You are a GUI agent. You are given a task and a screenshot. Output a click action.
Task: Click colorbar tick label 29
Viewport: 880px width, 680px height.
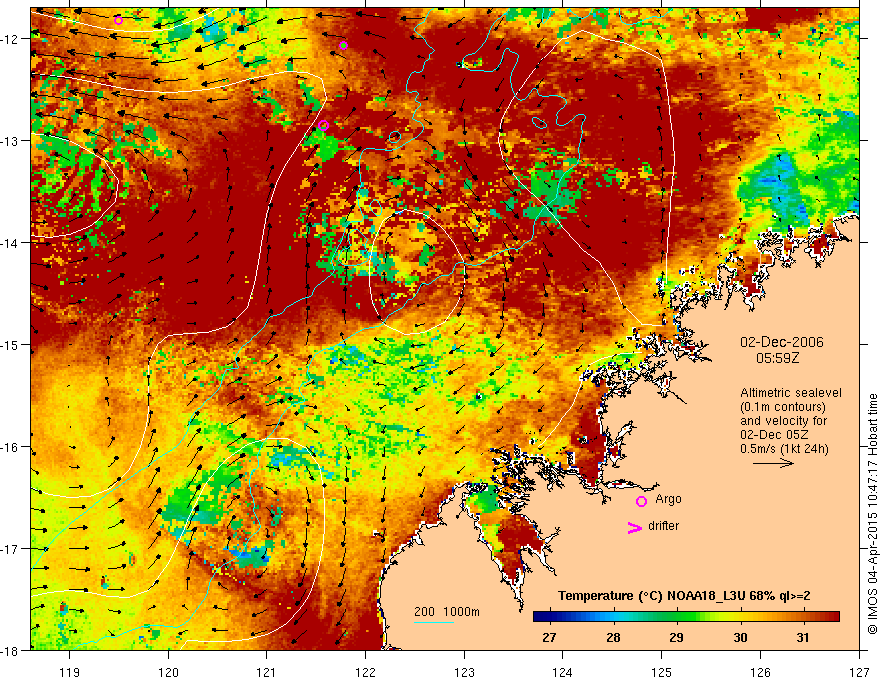[x=677, y=637]
